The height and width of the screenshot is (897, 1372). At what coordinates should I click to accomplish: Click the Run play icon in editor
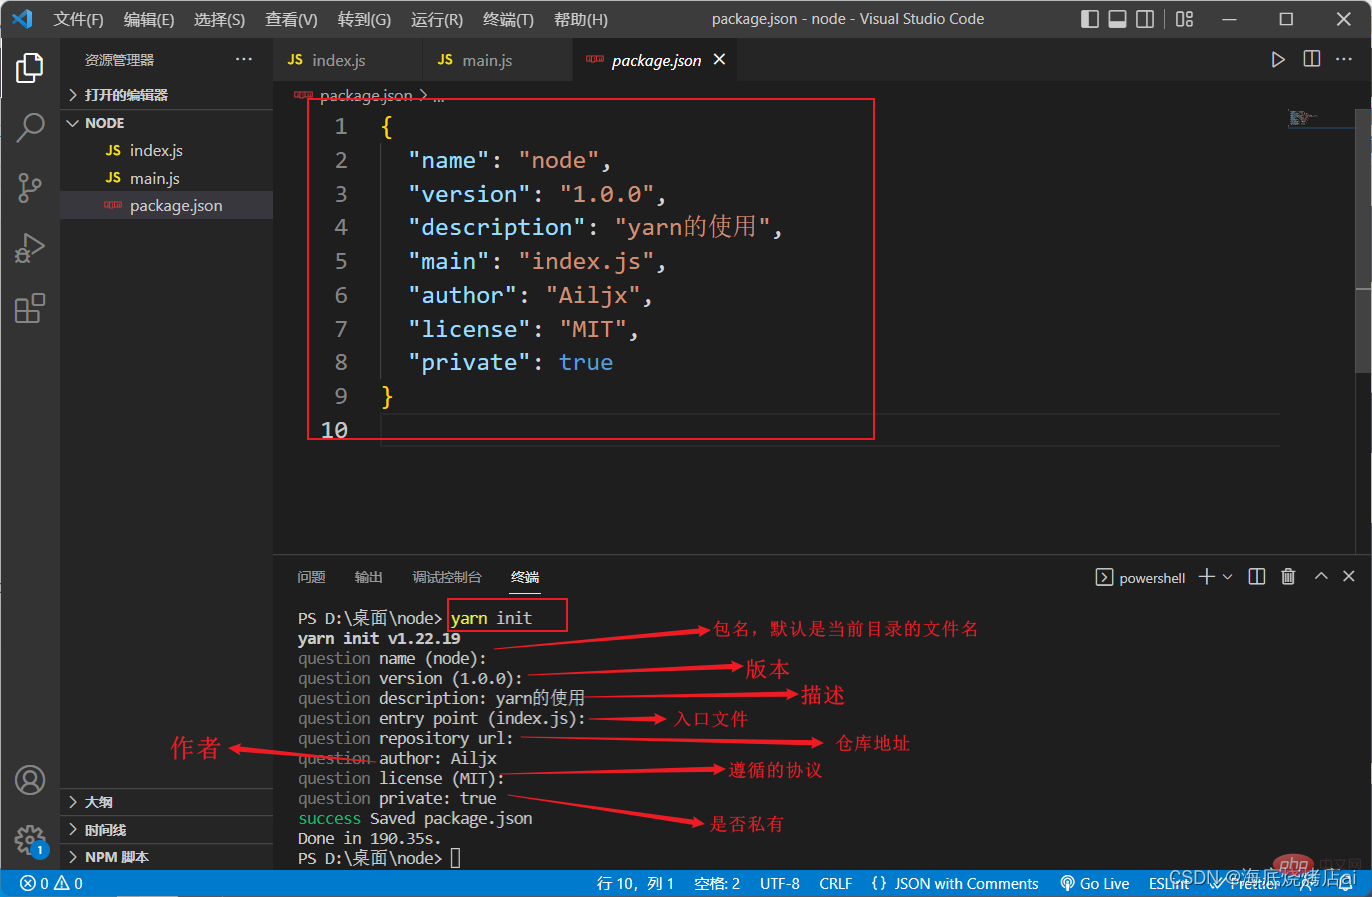coord(1278,60)
